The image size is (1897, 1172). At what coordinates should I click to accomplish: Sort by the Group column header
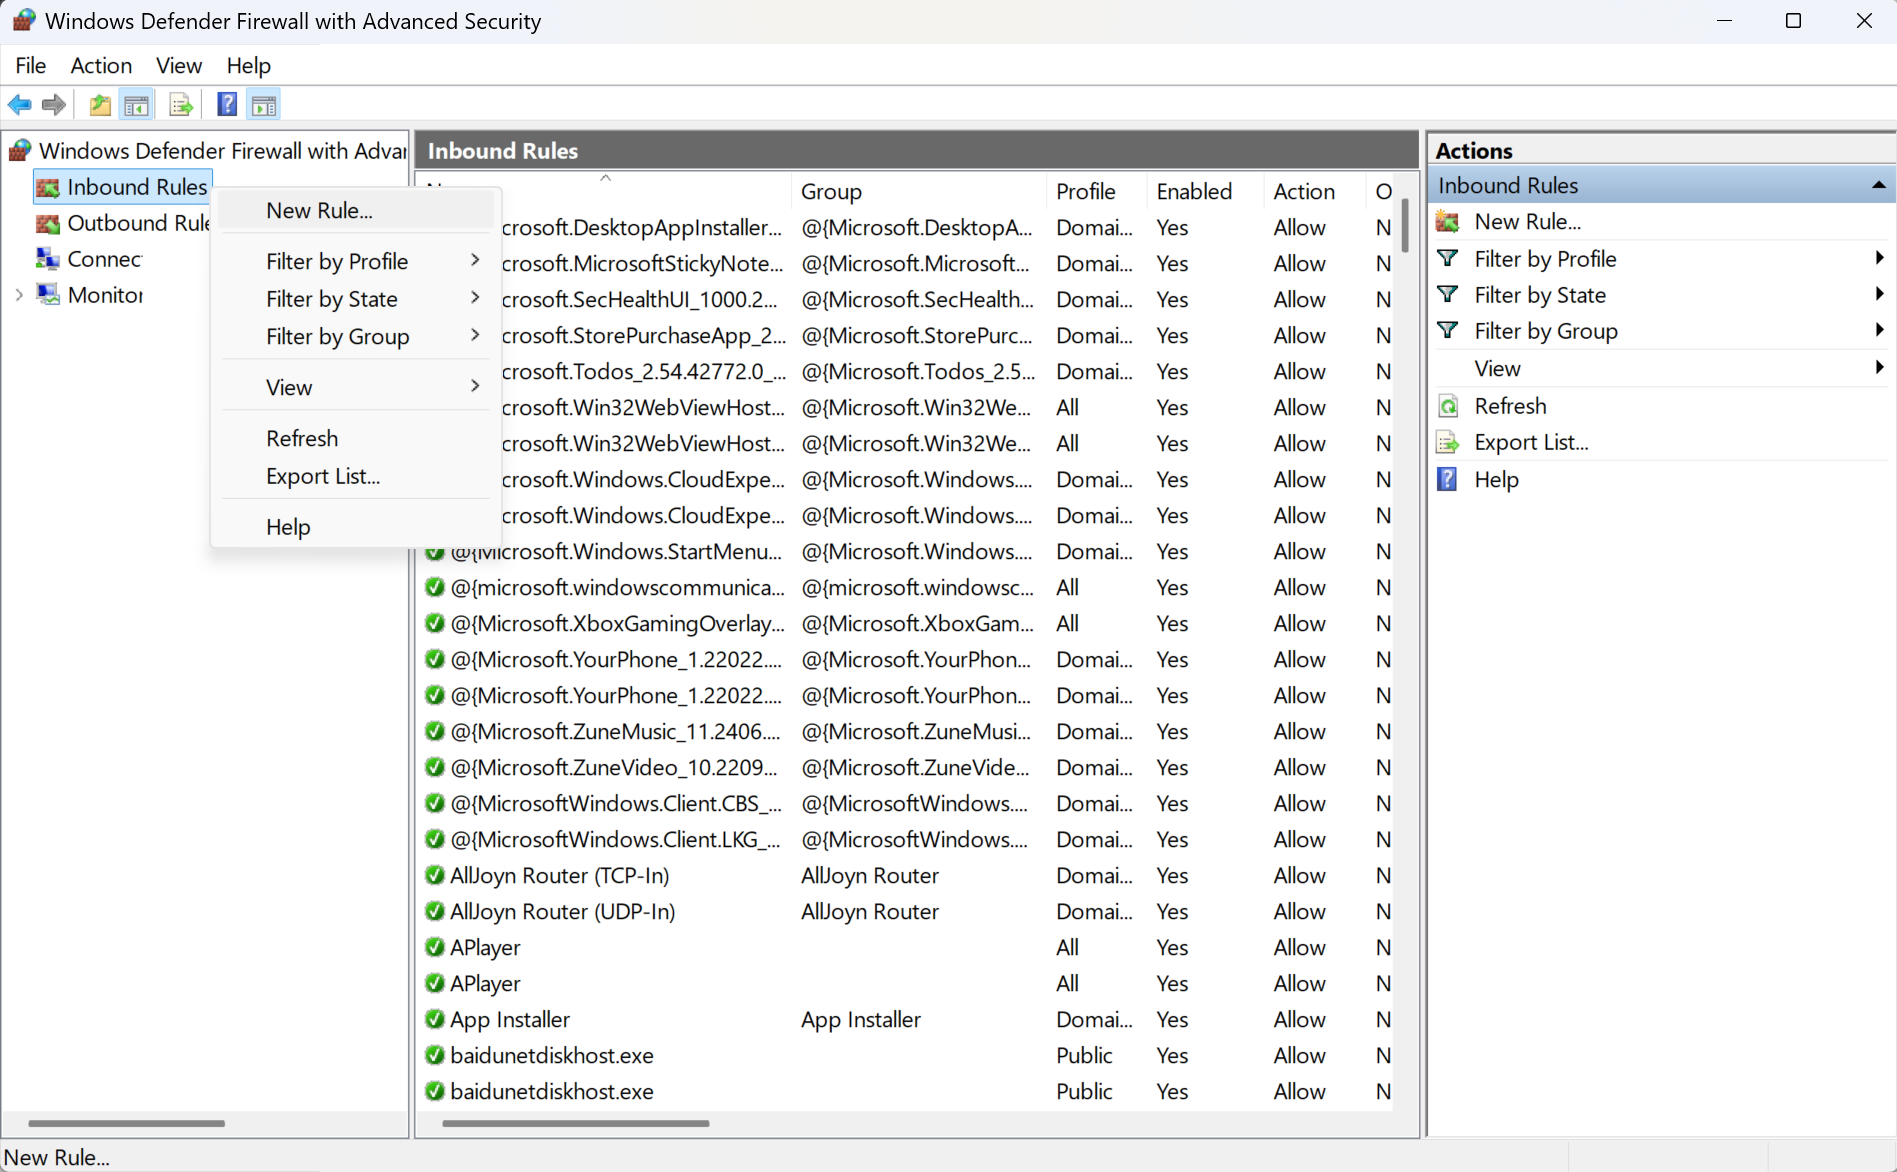coord(918,191)
